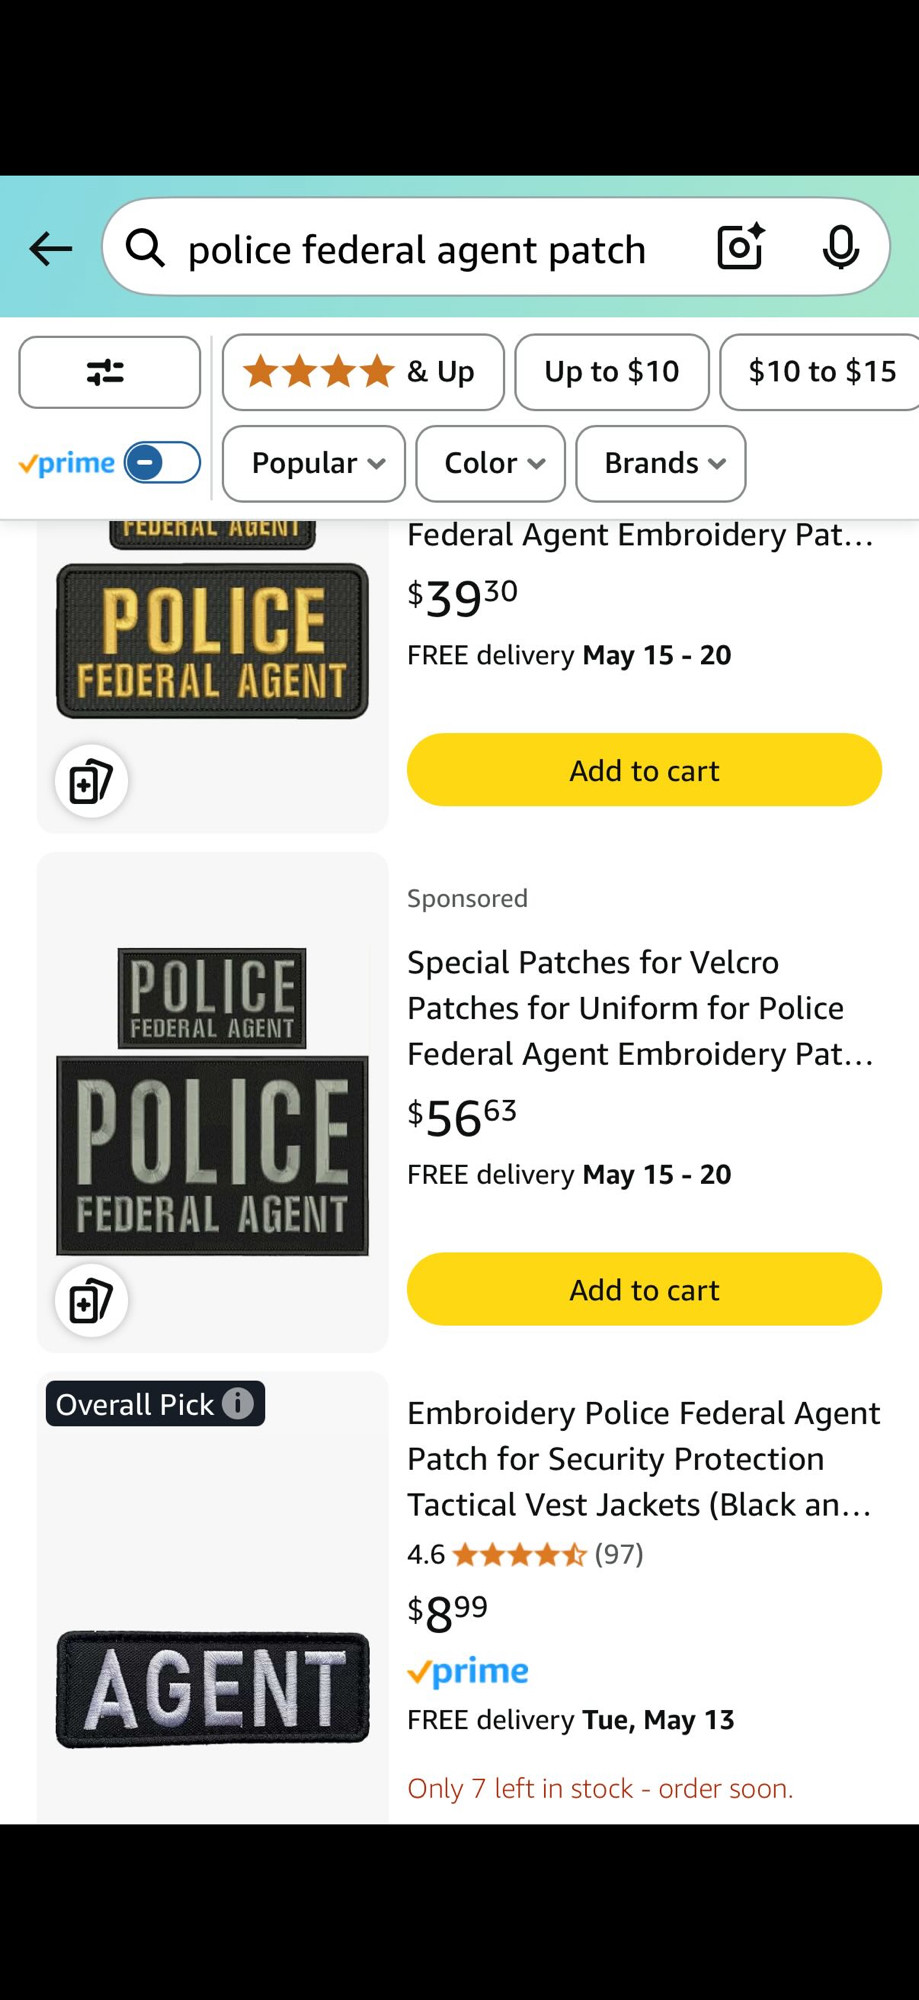Open camera lens visual search
Screen dimensions: 919x2000
pyautogui.click(x=740, y=247)
